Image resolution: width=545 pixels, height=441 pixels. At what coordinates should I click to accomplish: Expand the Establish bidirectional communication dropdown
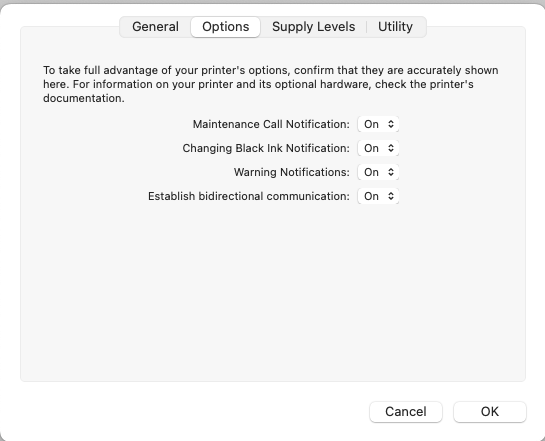[x=378, y=196]
